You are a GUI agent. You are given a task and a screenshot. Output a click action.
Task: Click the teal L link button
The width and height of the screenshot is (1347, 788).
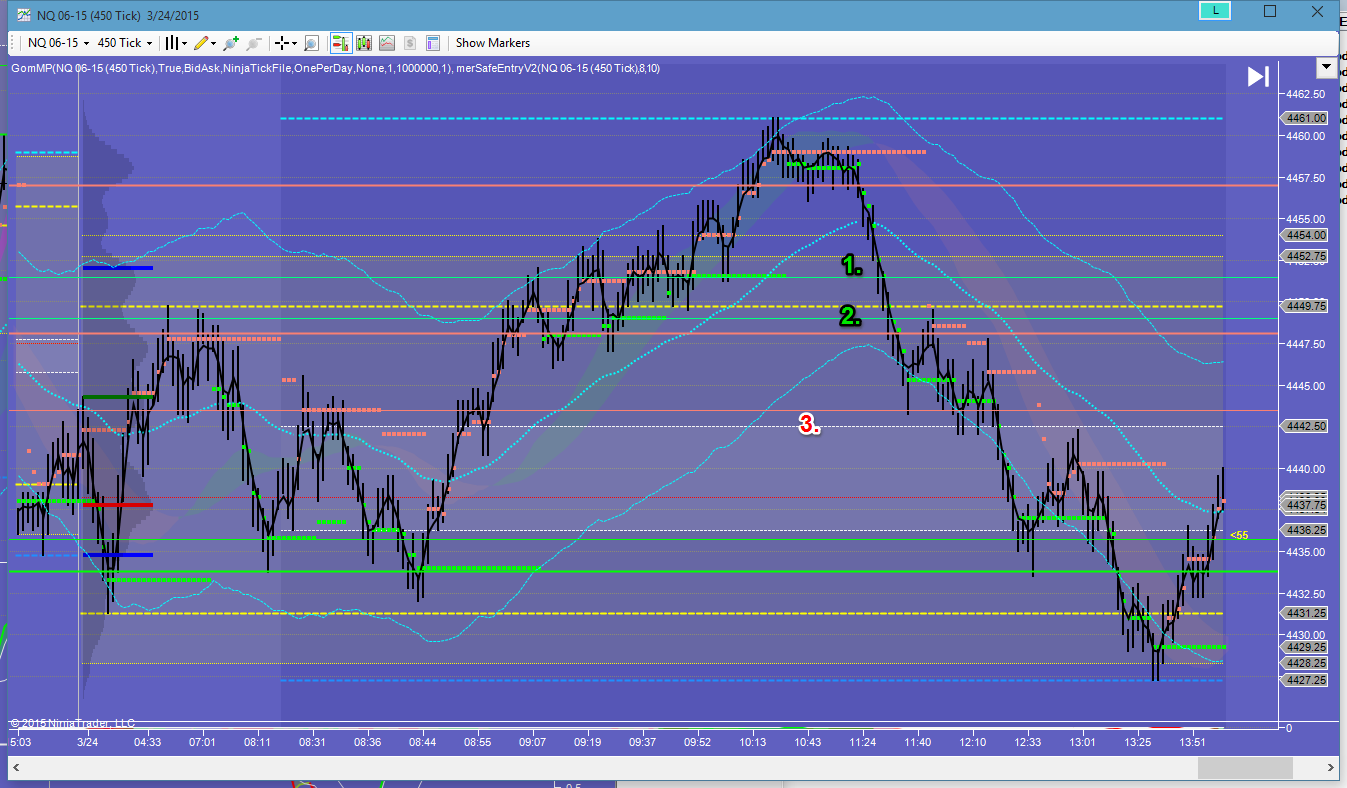(x=1215, y=10)
